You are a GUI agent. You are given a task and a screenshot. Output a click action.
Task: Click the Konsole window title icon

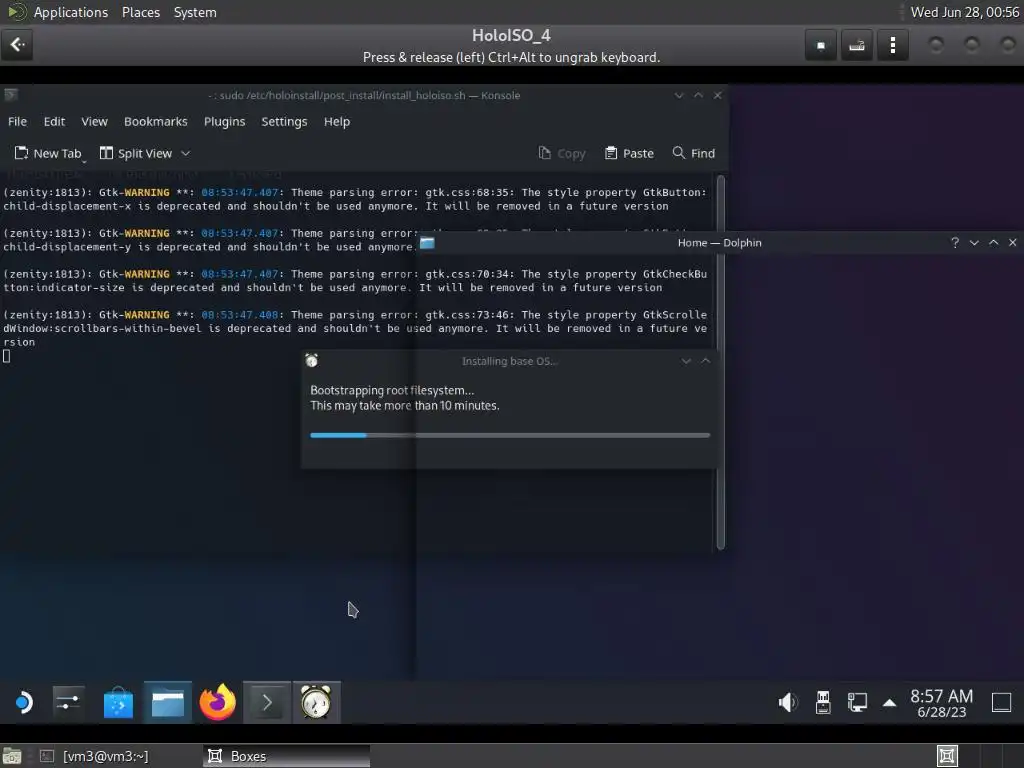(10, 95)
